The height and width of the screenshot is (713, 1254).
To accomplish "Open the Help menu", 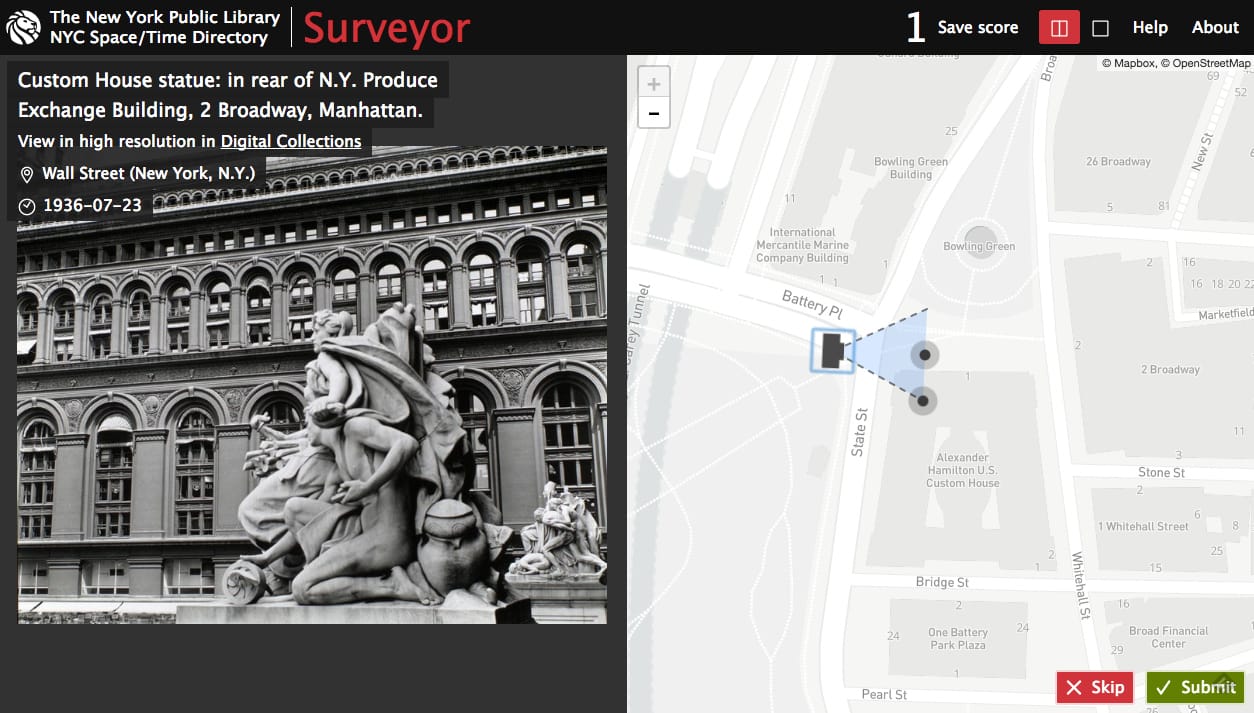I will tap(1150, 27).
